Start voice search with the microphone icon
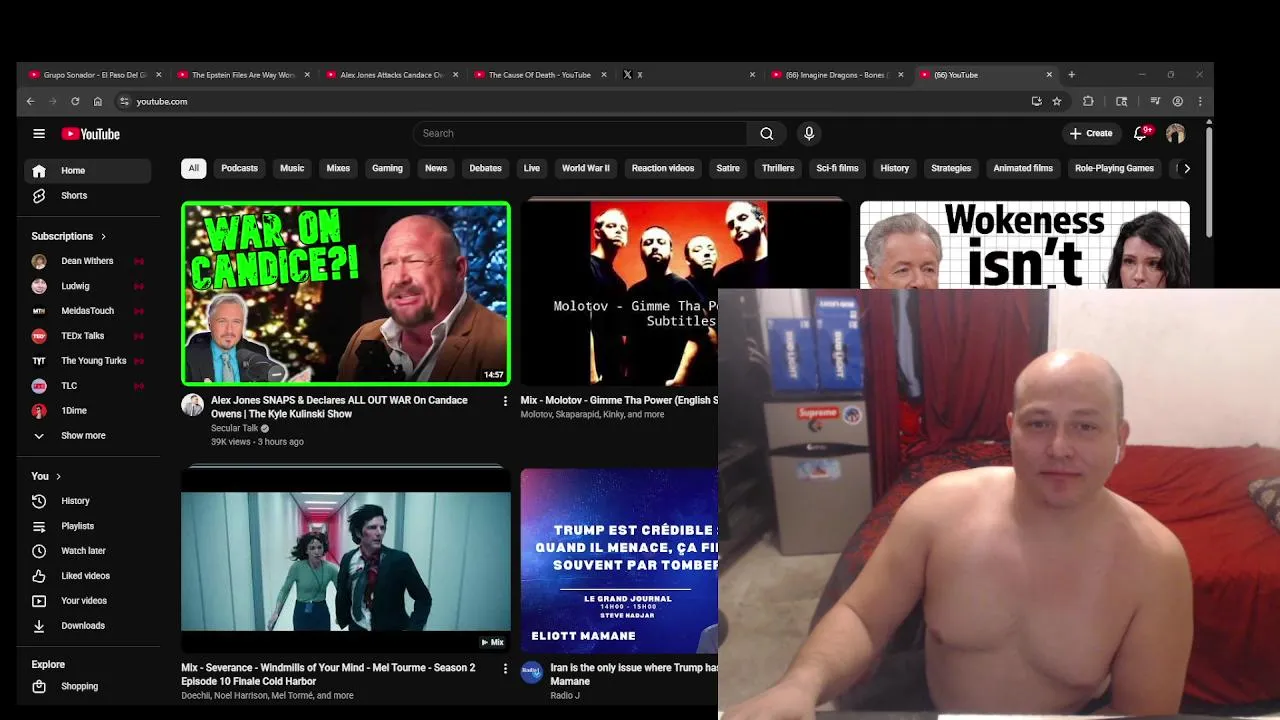This screenshot has height=720, width=1280. coord(809,133)
